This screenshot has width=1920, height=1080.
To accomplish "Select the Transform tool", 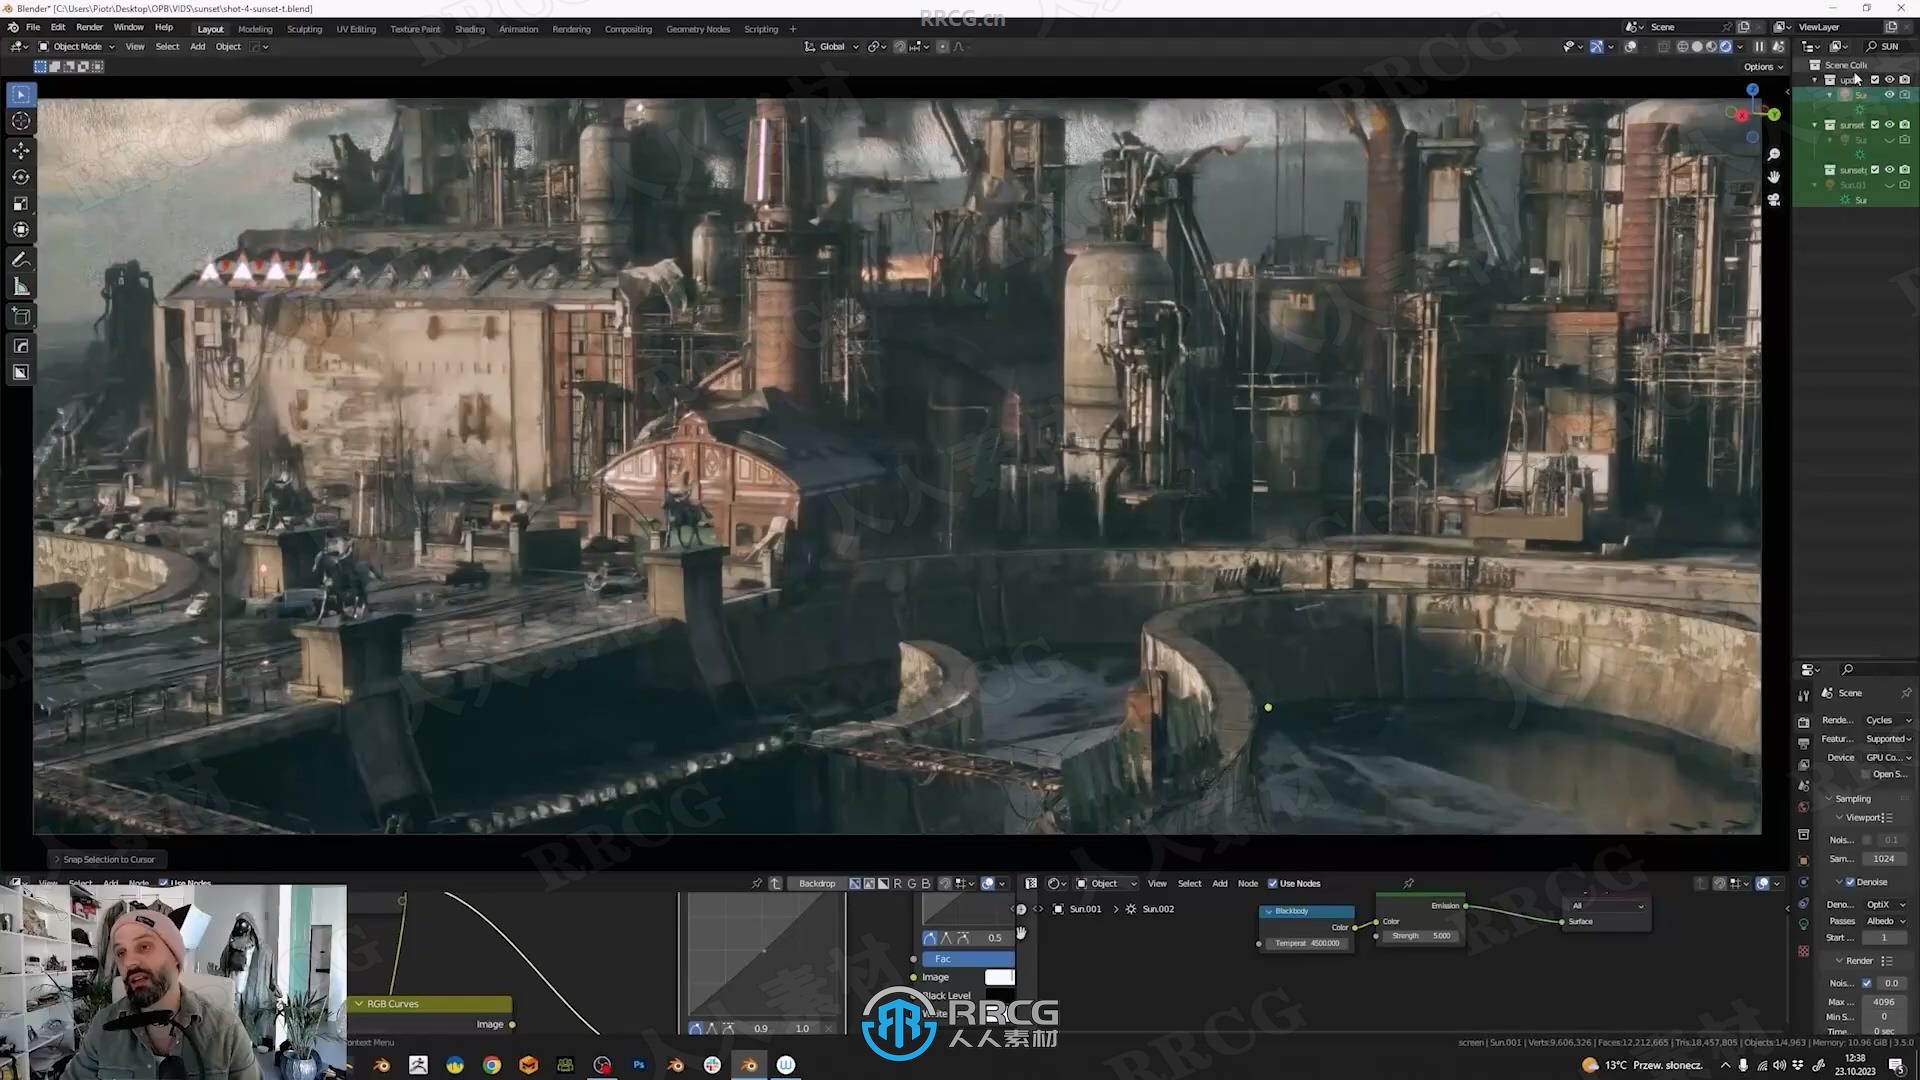I will pyautogui.click(x=20, y=230).
